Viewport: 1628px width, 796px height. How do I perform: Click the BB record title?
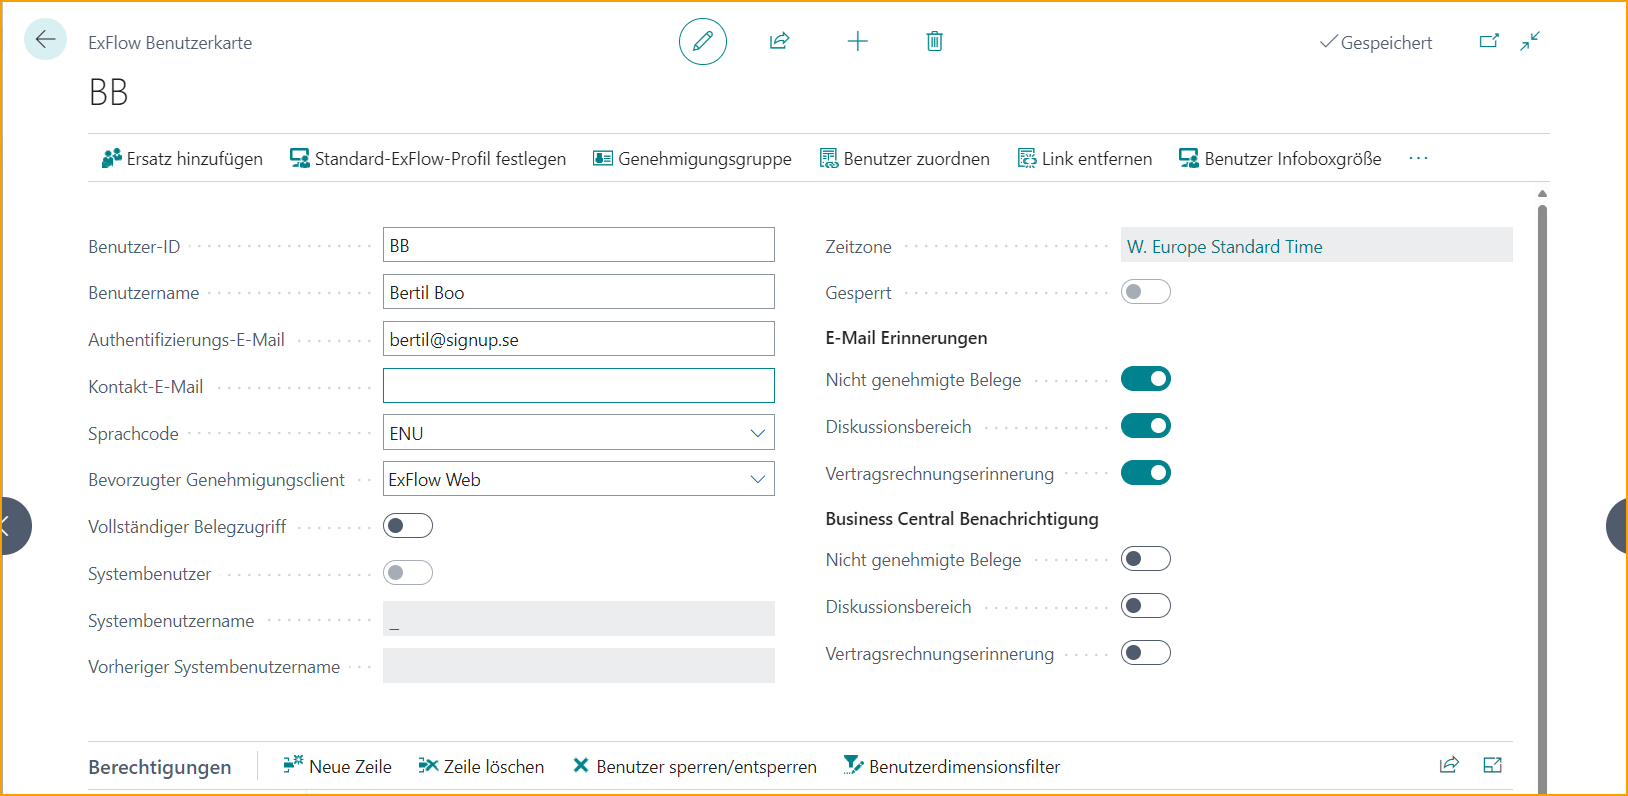click(109, 92)
